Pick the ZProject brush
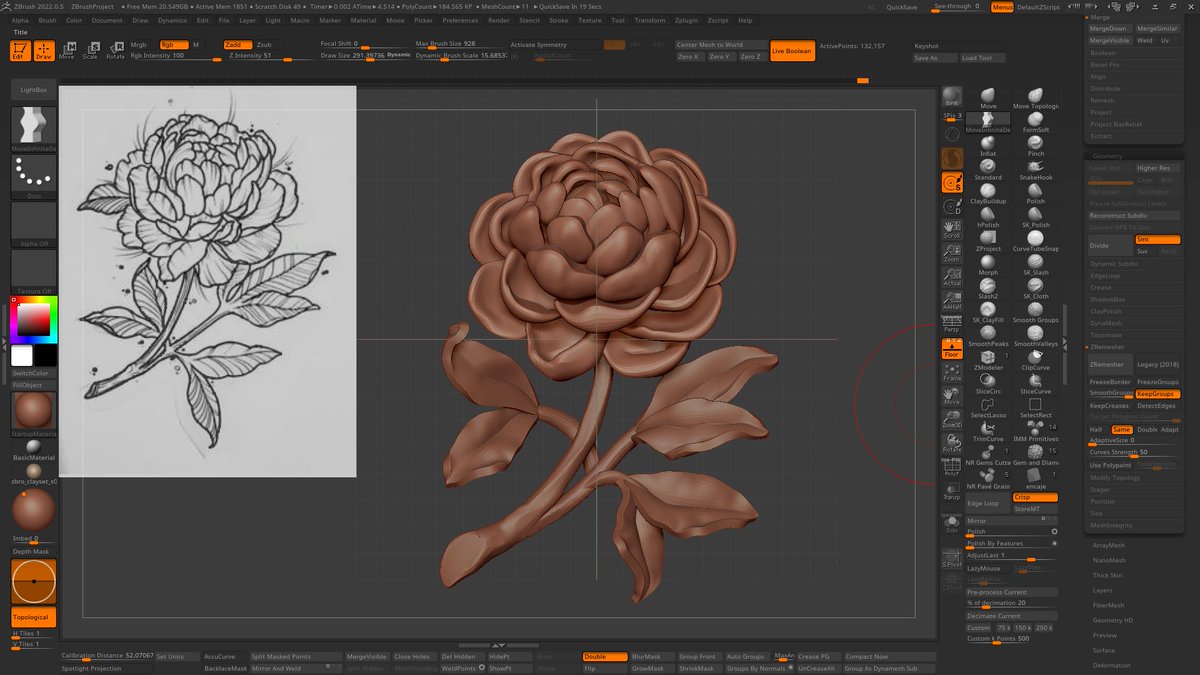The width and height of the screenshot is (1200, 675). coord(988,239)
